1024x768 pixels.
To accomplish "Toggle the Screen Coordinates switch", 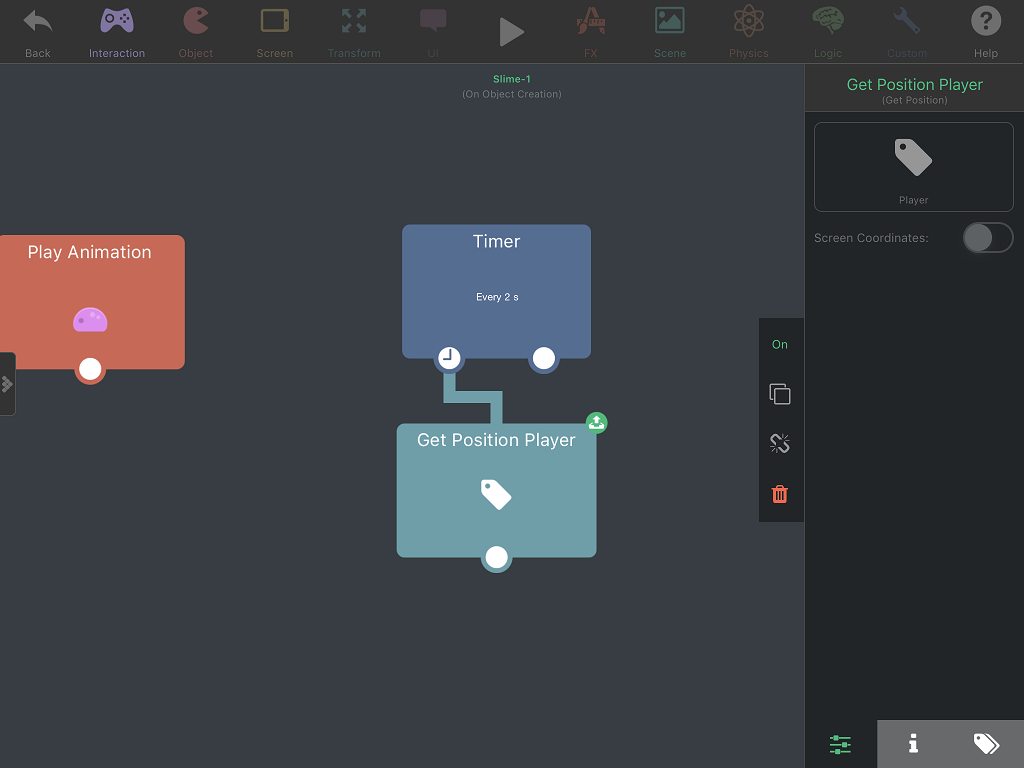I will pyautogui.click(x=987, y=238).
